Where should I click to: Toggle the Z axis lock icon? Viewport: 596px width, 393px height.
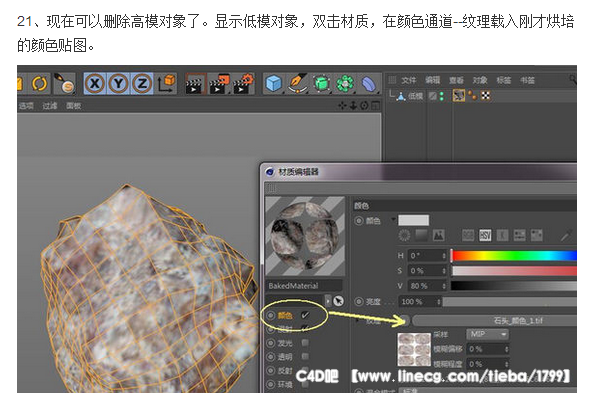click(142, 83)
